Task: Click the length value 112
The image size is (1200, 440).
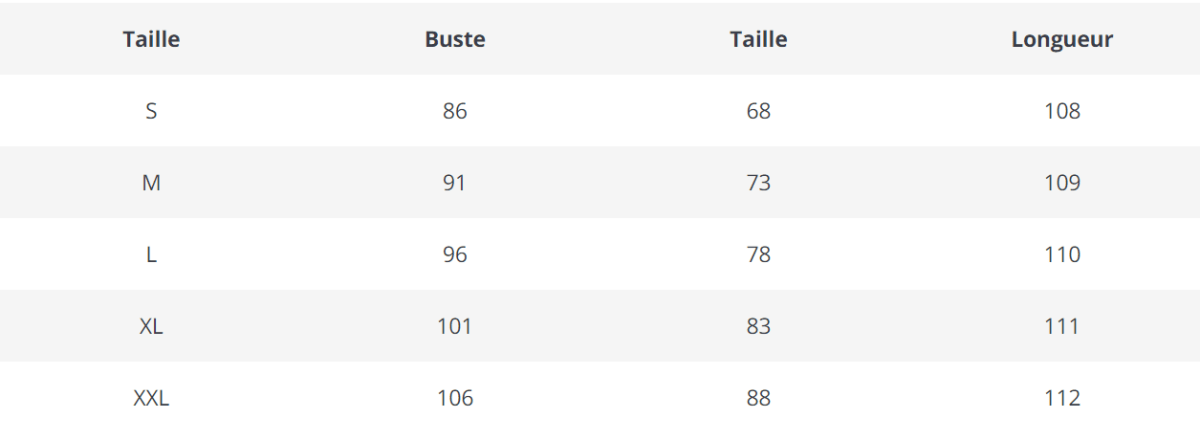Action: [1062, 398]
